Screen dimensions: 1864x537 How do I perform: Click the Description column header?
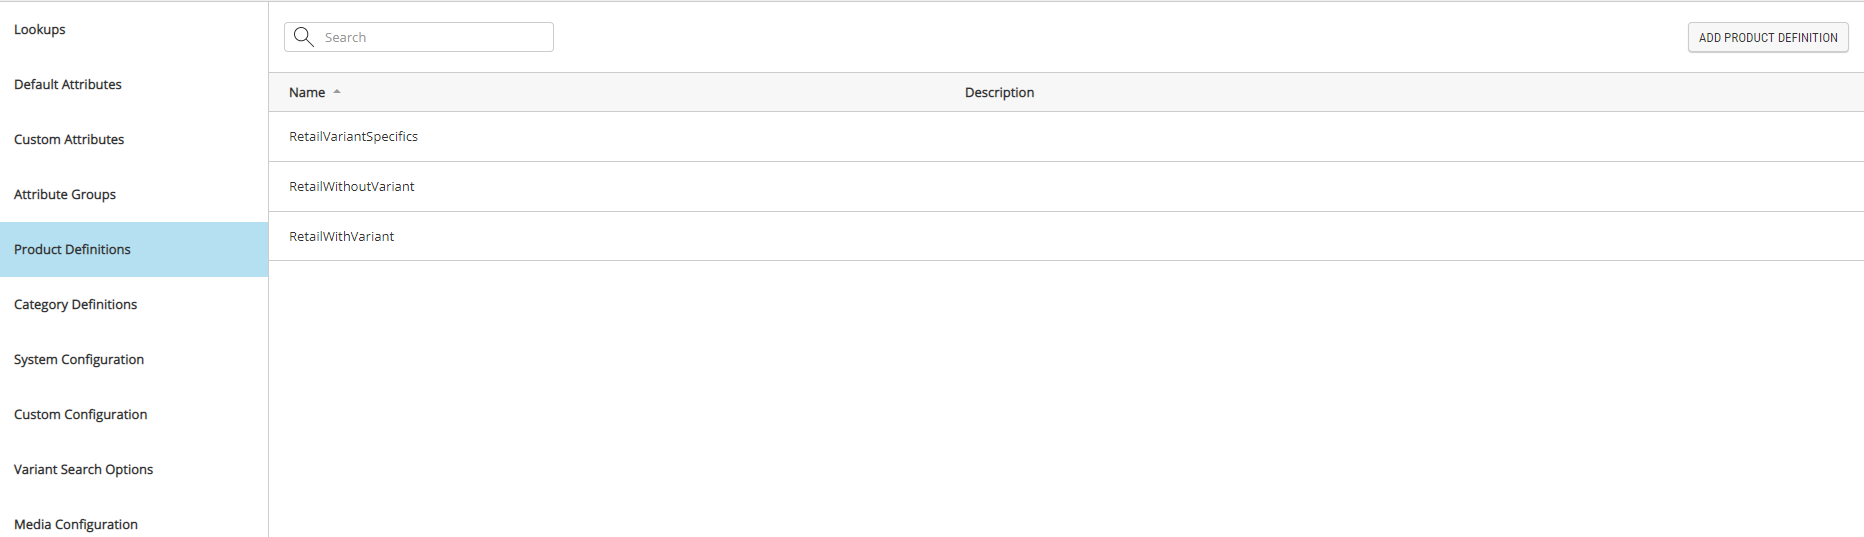click(999, 92)
